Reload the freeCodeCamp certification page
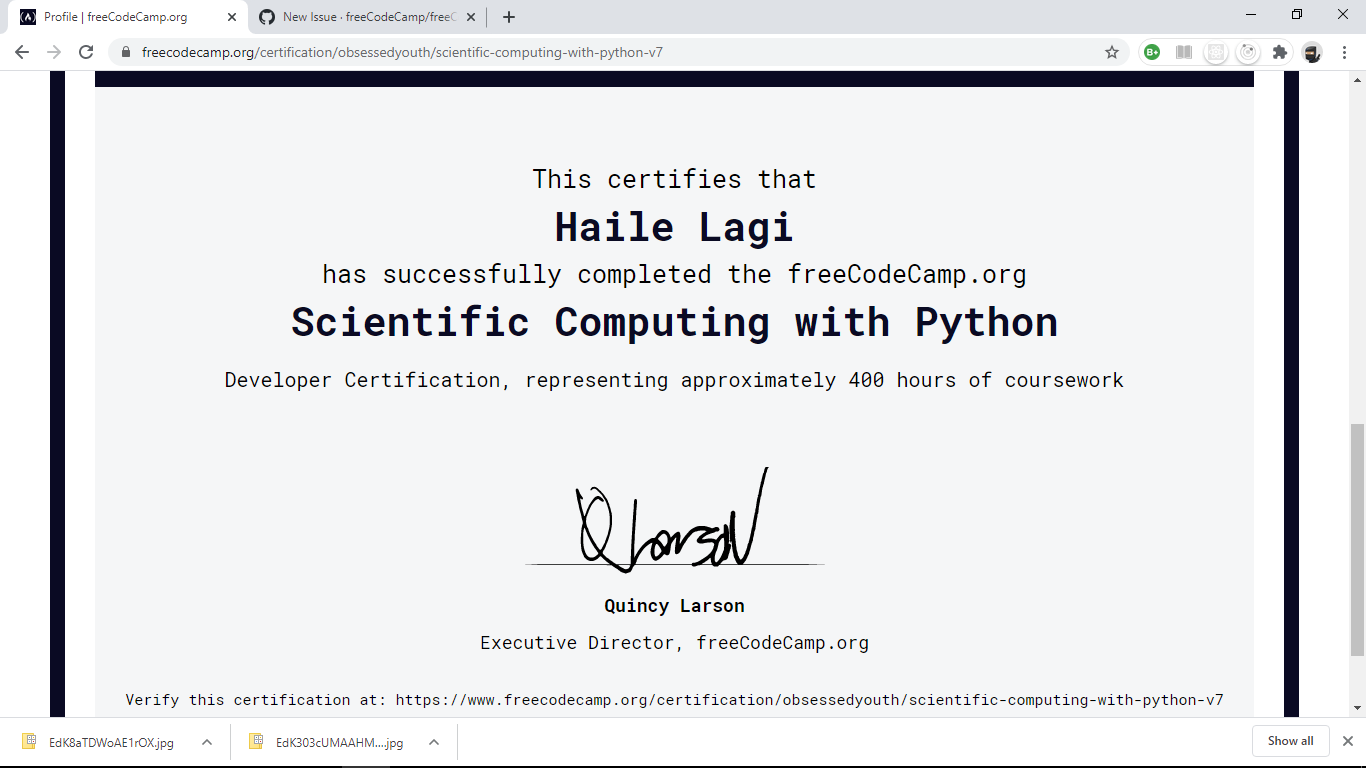Viewport: 1366px width, 768px height. click(x=86, y=52)
